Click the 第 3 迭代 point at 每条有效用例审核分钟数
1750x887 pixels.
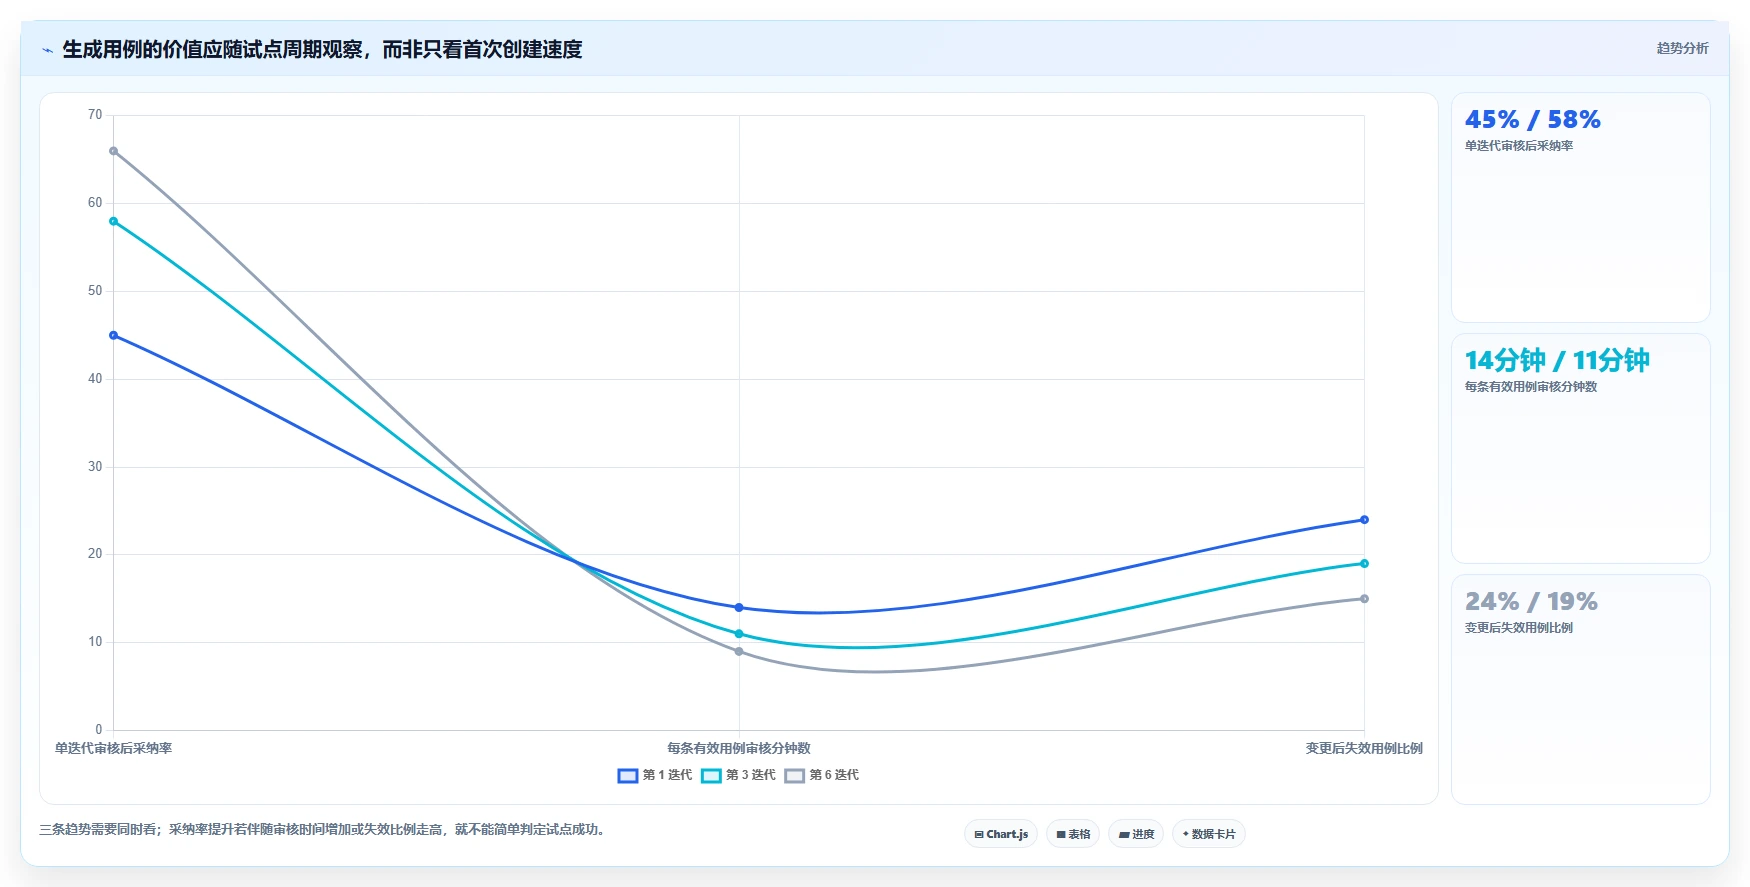coord(739,634)
